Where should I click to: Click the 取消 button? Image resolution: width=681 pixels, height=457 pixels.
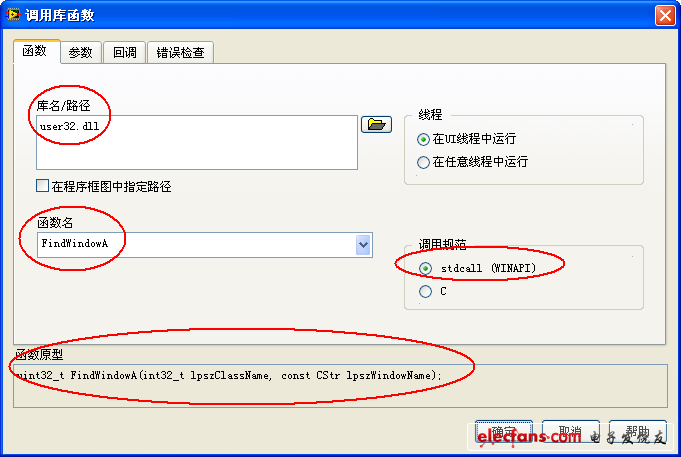point(571,432)
